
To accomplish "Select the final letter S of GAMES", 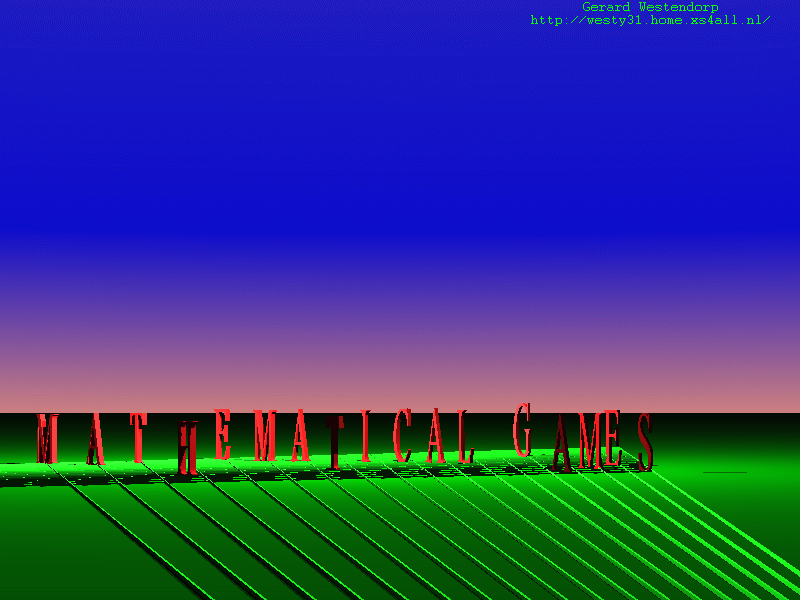I will 644,441.
